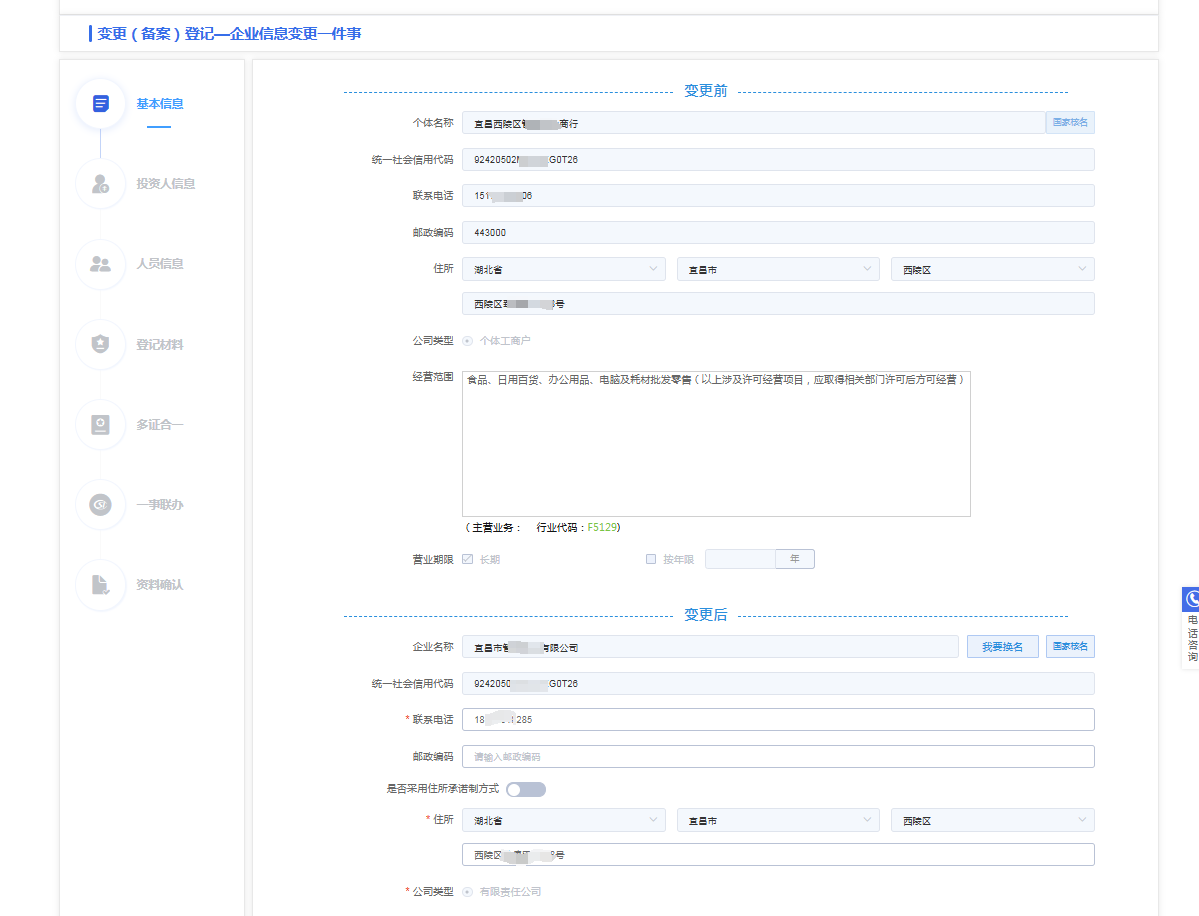Click the 电话咨询 phone icon
This screenshot has width=1199, height=916.
(x=1191, y=599)
